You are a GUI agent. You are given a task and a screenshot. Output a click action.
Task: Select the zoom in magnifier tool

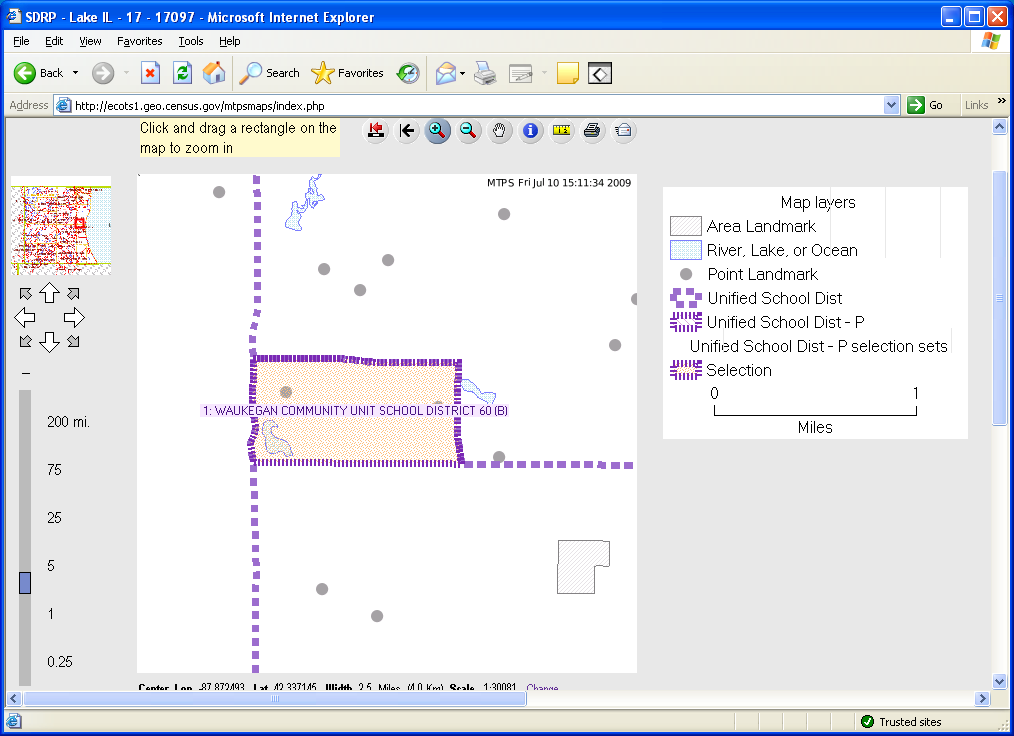pos(438,131)
